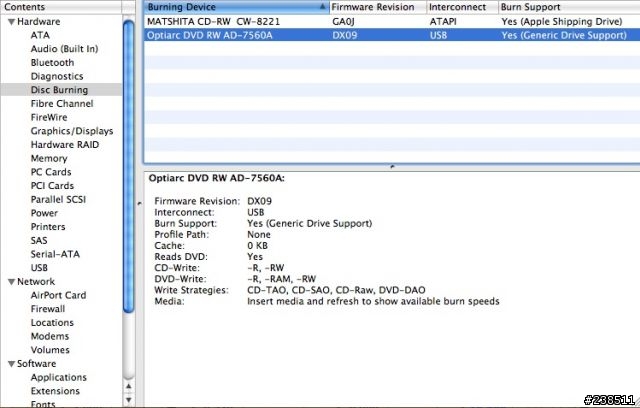The height and width of the screenshot is (408, 640).
Task: Show Power information
Action: pos(44,213)
